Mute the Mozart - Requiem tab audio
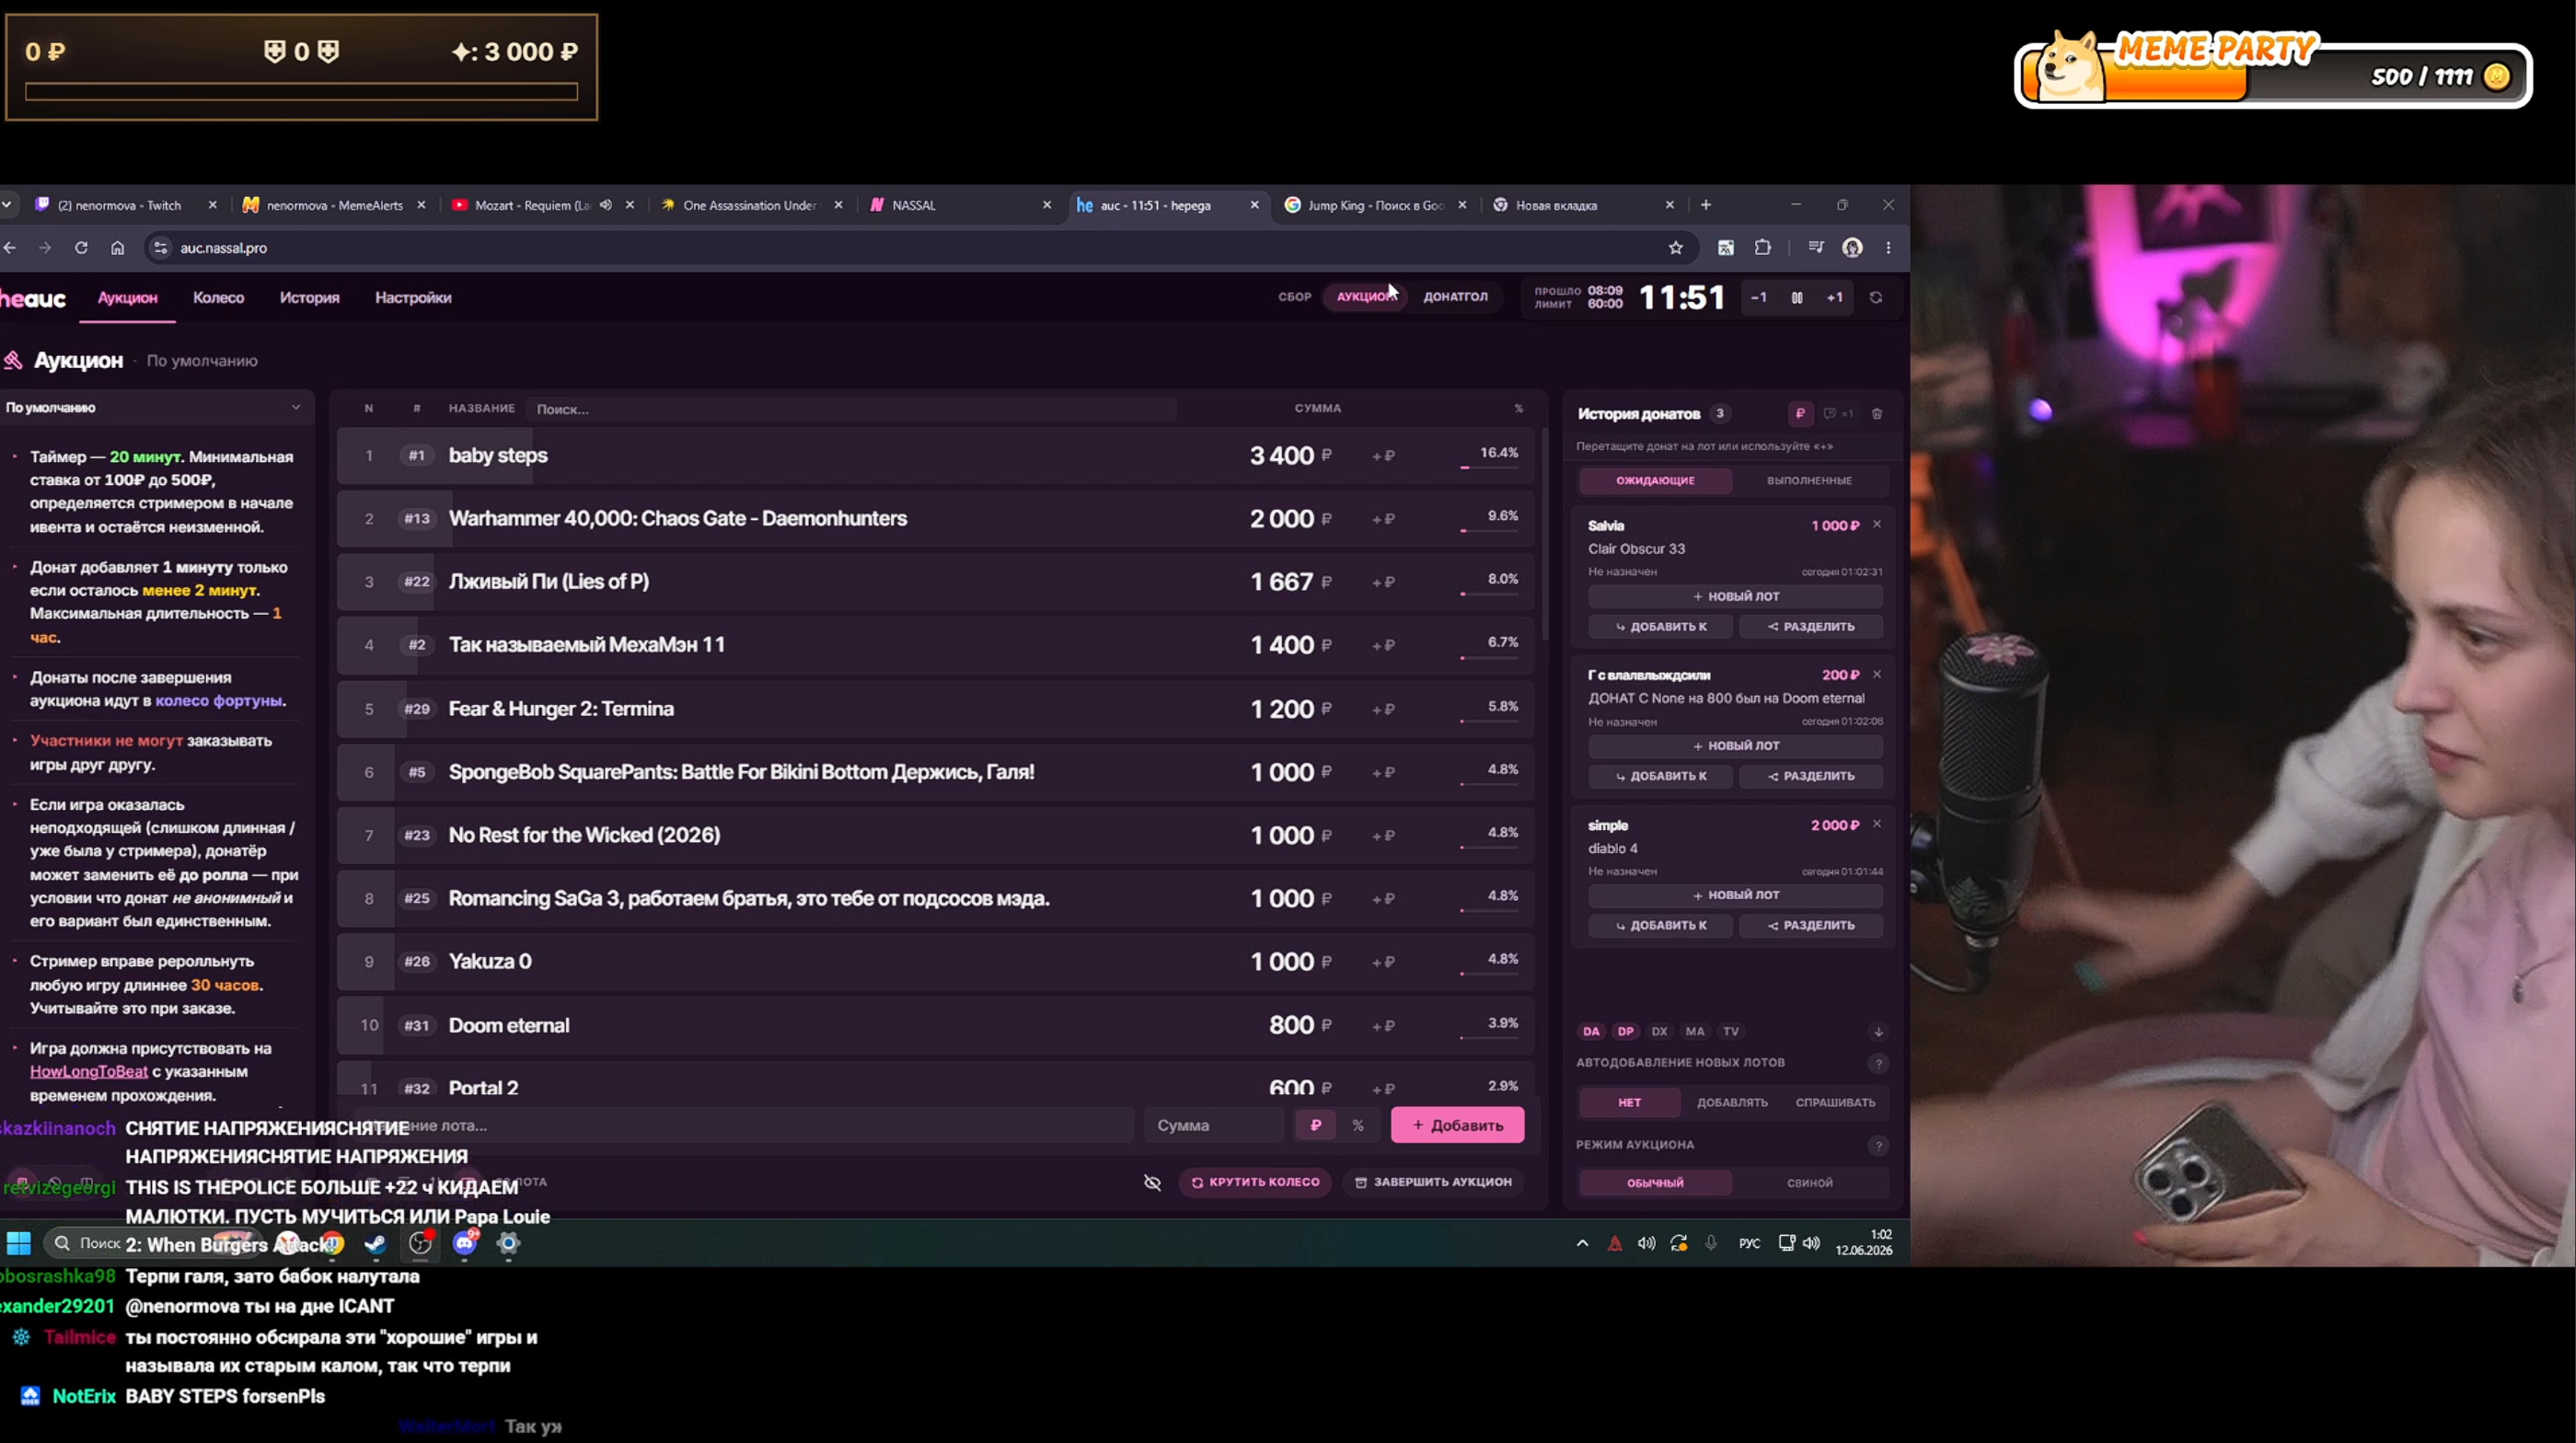 pyautogui.click(x=605, y=205)
